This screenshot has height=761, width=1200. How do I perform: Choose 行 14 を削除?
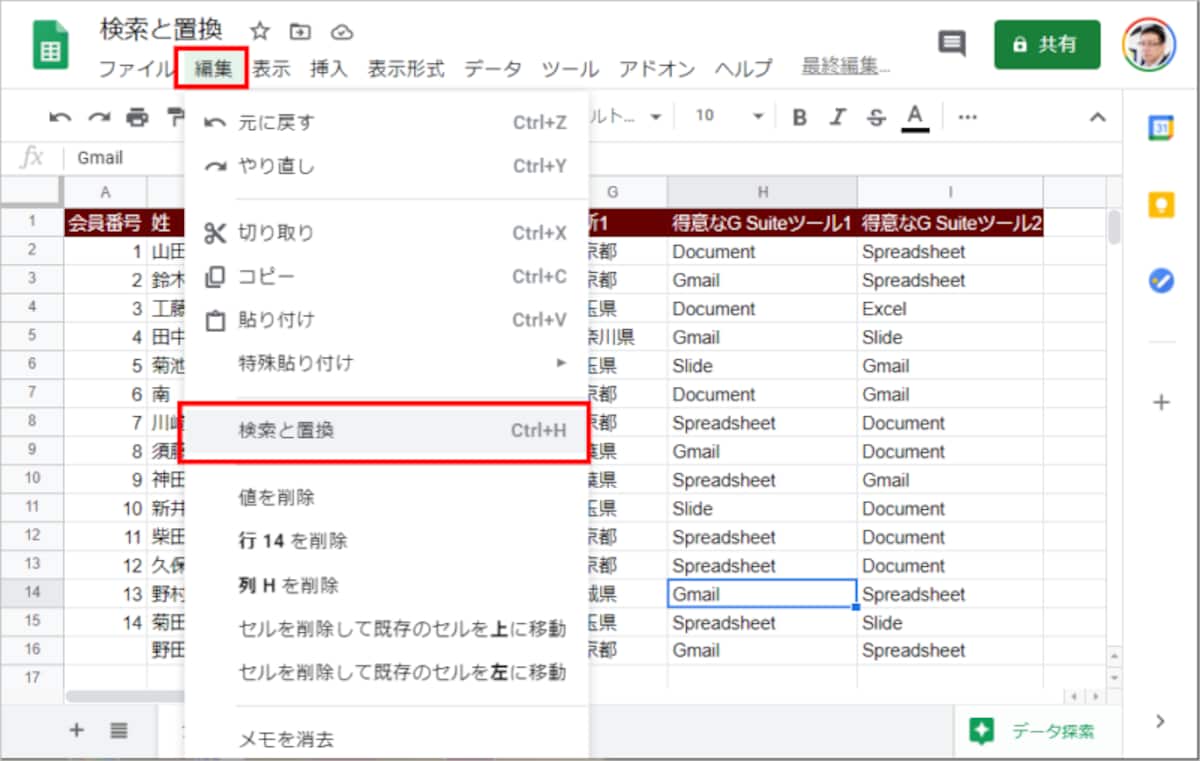pyautogui.click(x=386, y=541)
